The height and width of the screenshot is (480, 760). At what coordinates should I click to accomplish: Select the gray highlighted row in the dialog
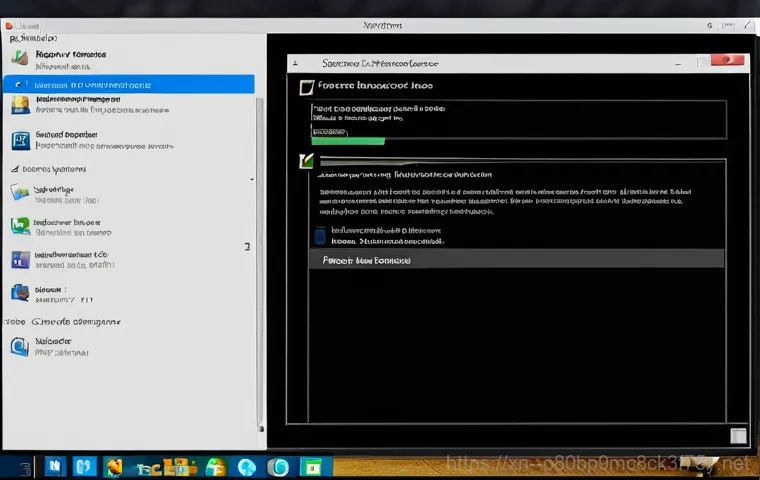click(517, 259)
